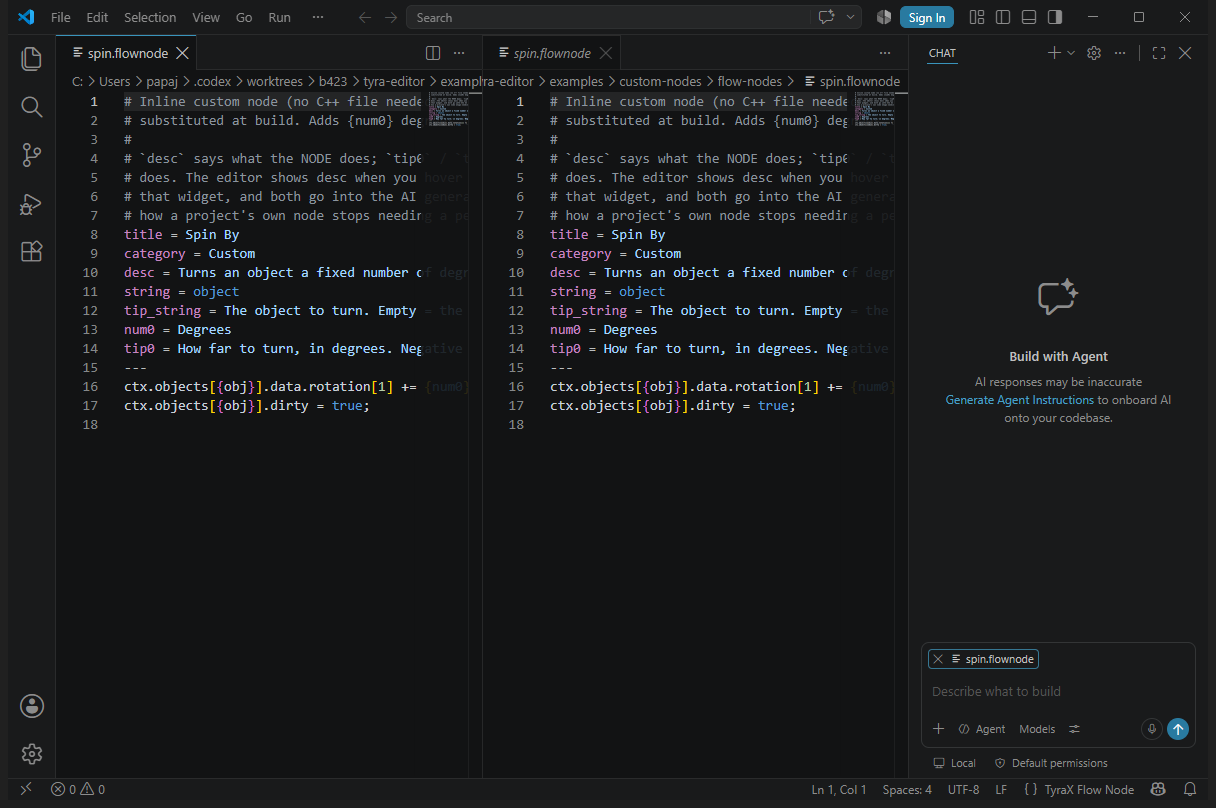This screenshot has width=1216, height=808.
Task: Go back with the title bar arrow
Action: [x=365, y=17]
